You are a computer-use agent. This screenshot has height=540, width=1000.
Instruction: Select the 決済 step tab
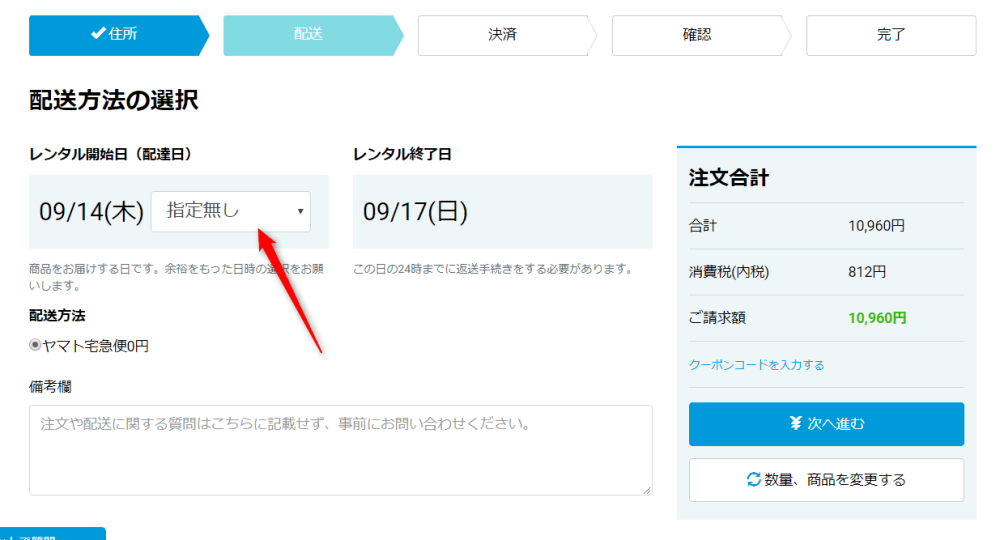click(x=508, y=35)
